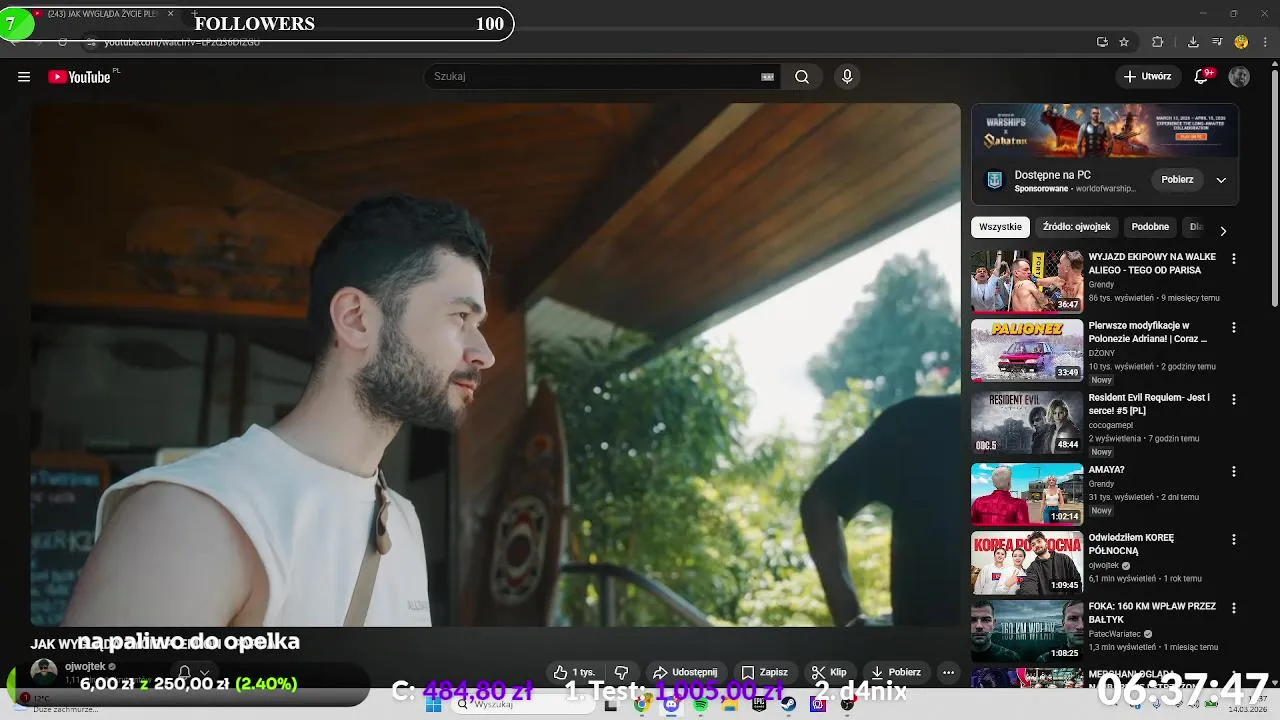Open the YouTube hamburger guide menu

pyautogui.click(x=24, y=77)
